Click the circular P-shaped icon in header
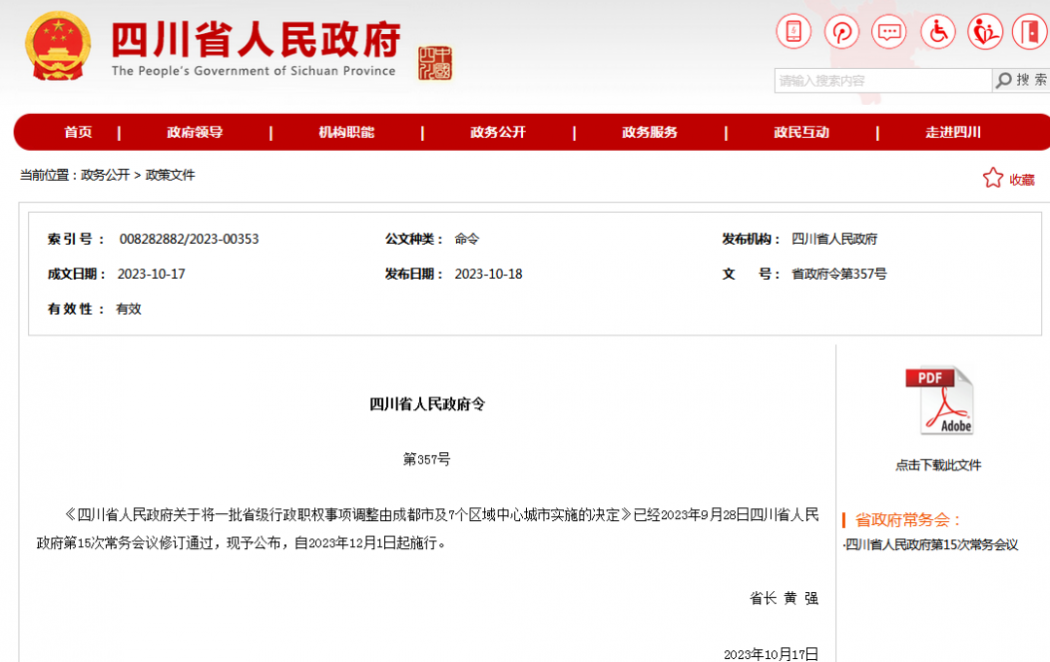Image resolution: width=1050 pixels, height=662 pixels. tap(841, 32)
